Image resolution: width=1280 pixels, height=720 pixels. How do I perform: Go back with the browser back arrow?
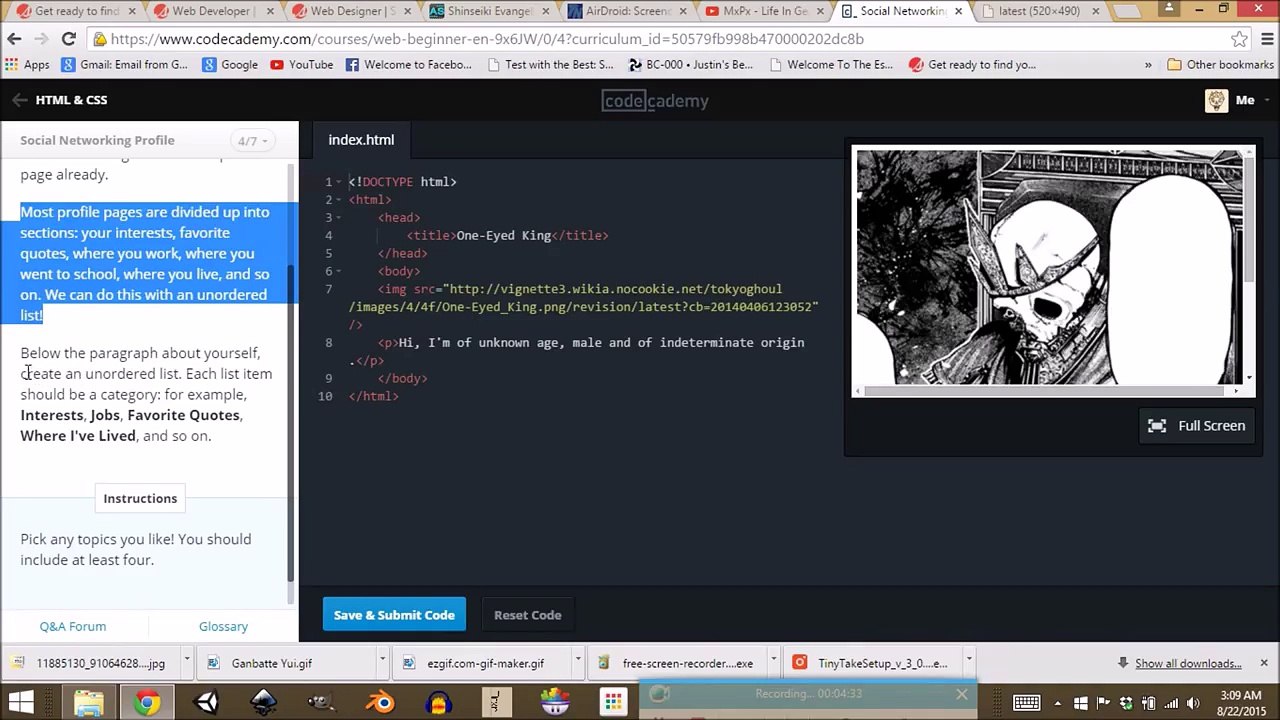click(14, 39)
